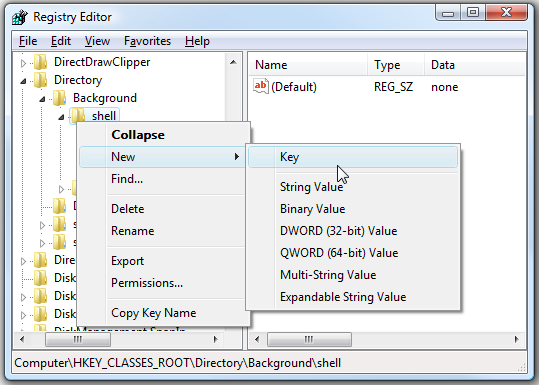Click the values pane horizontal scrollbar thumb
This screenshot has height=385, width=539.
point(309,340)
